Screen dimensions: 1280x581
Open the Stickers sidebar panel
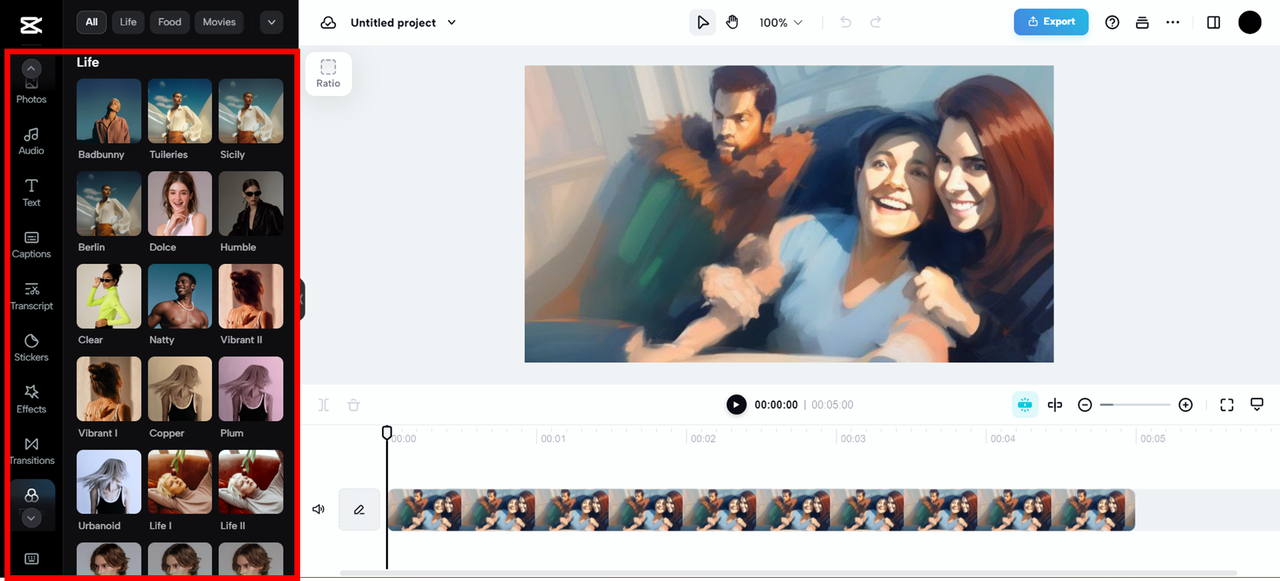click(x=31, y=348)
